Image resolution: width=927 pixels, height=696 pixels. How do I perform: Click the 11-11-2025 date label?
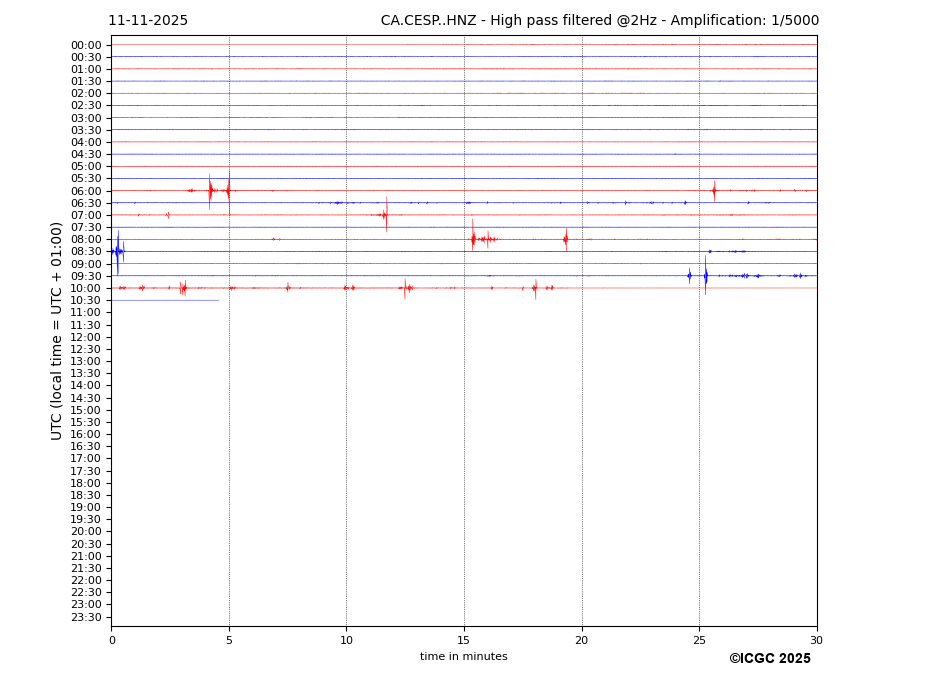(148, 21)
